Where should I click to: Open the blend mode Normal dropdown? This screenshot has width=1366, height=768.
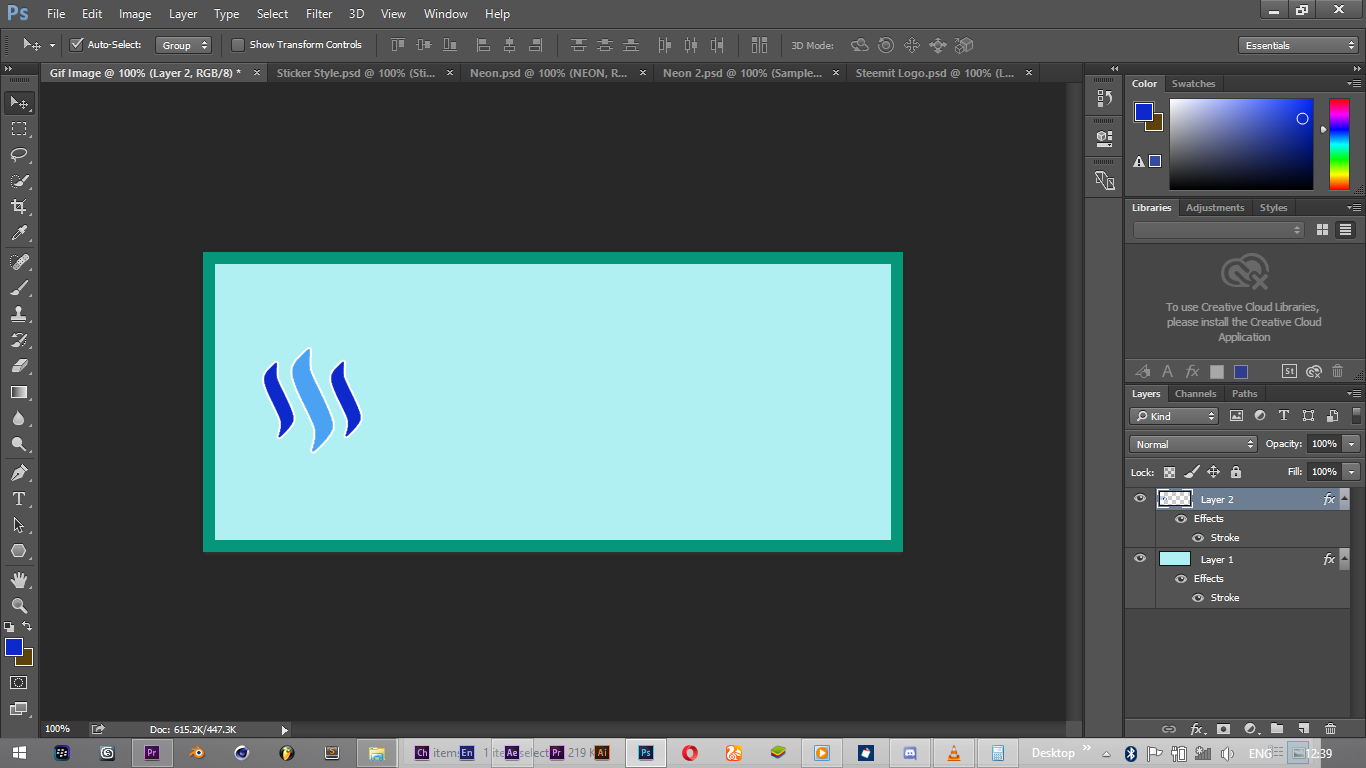tap(1193, 444)
